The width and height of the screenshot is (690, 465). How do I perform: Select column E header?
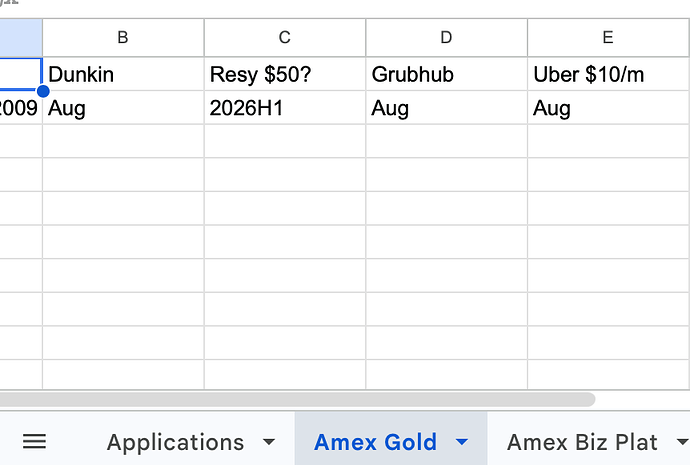pos(608,37)
